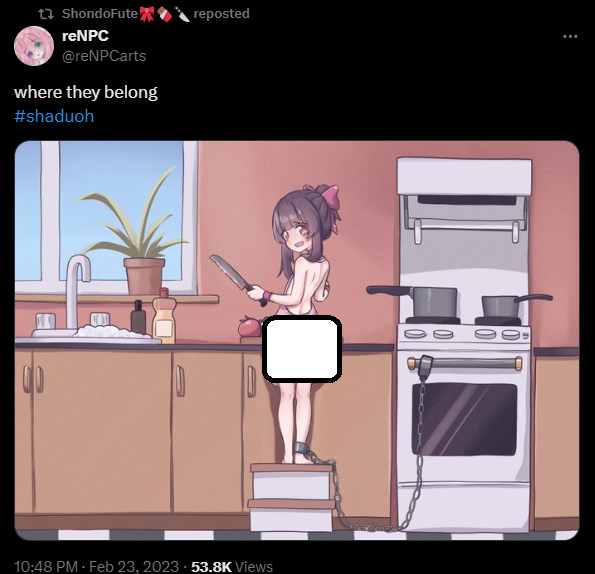The height and width of the screenshot is (574, 595).
Task: Click the ribbon emoji after ShondoFute
Action: (x=146, y=14)
